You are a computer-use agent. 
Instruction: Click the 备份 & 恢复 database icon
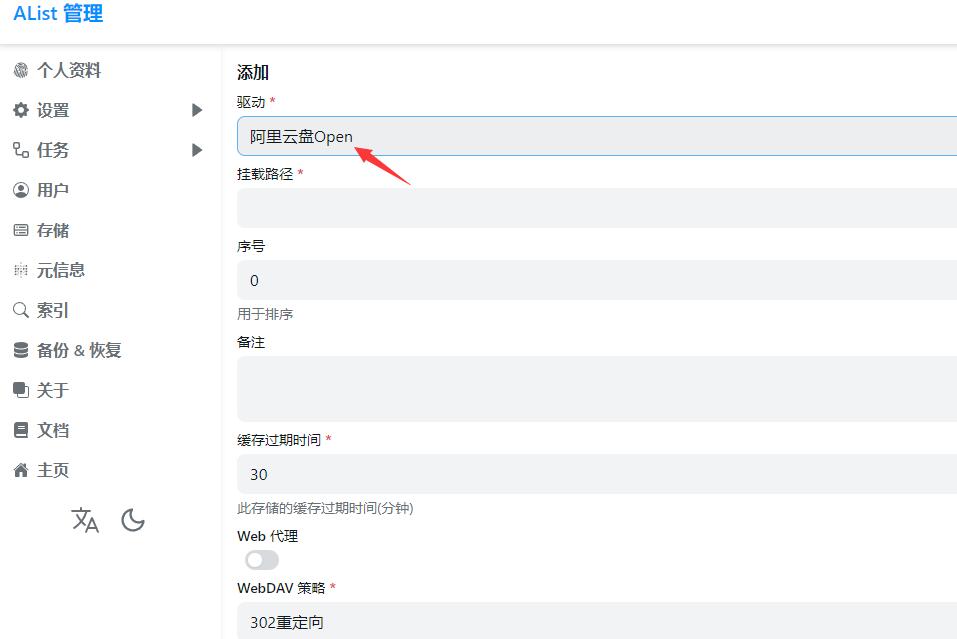pyautogui.click(x=21, y=350)
